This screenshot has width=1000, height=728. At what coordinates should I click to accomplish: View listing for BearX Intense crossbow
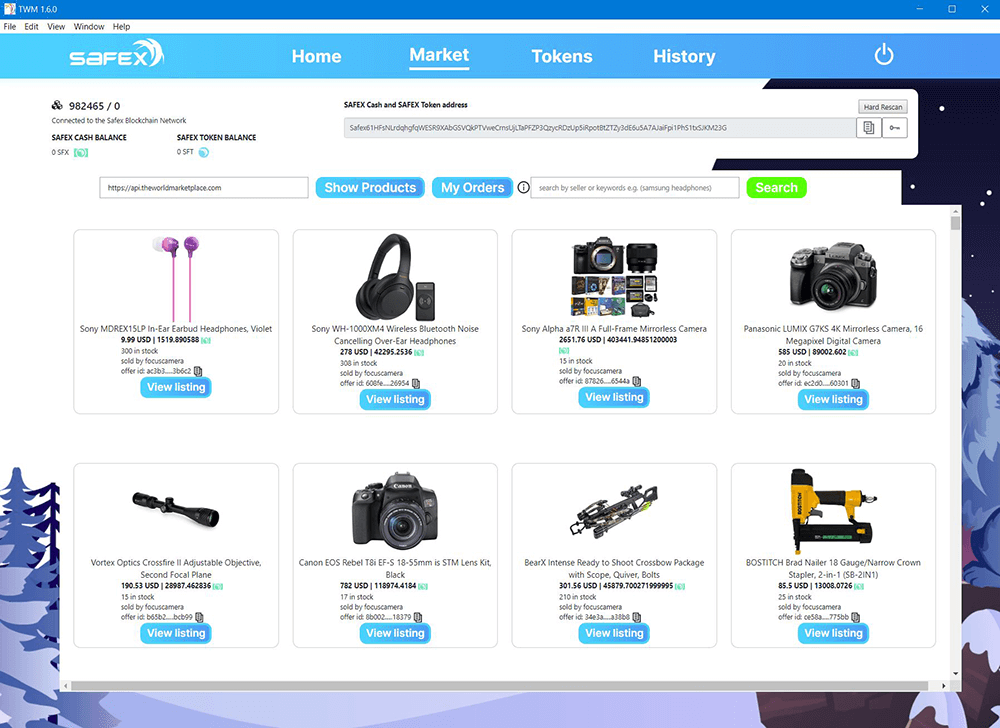614,633
